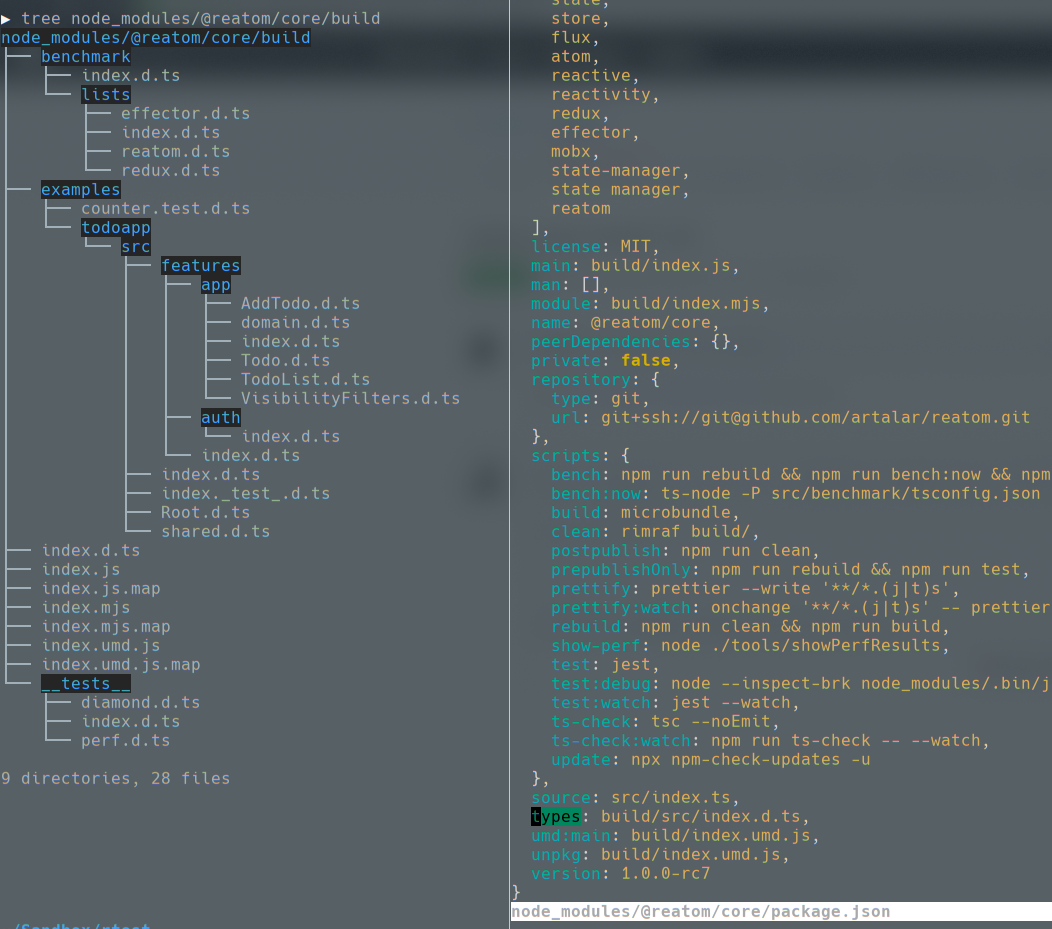
Task: Click the 'ts-check:watch' script key
Action: (620, 741)
